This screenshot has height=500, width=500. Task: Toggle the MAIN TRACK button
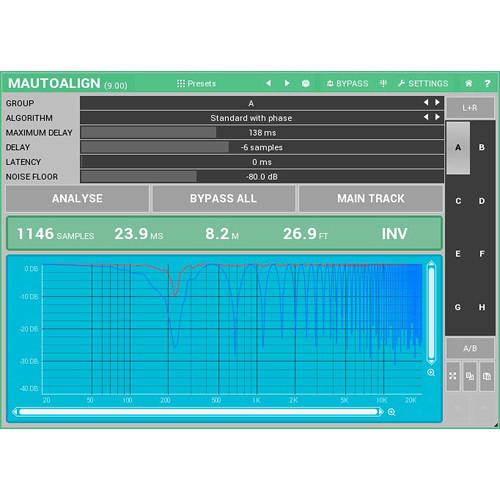coord(371,199)
